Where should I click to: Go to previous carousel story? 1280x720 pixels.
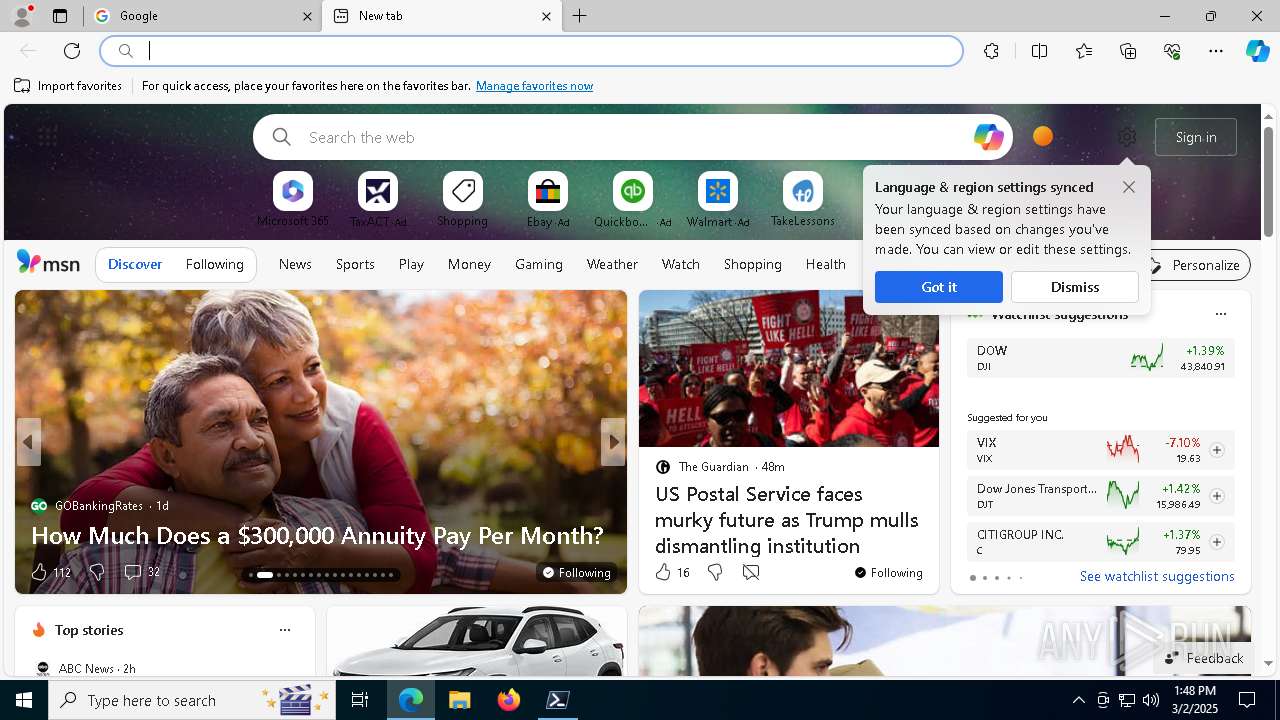click(x=28, y=441)
